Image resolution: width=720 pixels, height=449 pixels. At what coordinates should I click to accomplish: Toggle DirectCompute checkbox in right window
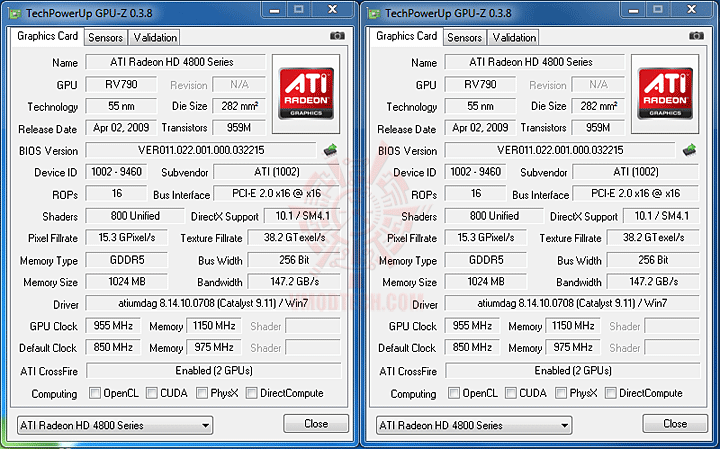[x=610, y=393]
